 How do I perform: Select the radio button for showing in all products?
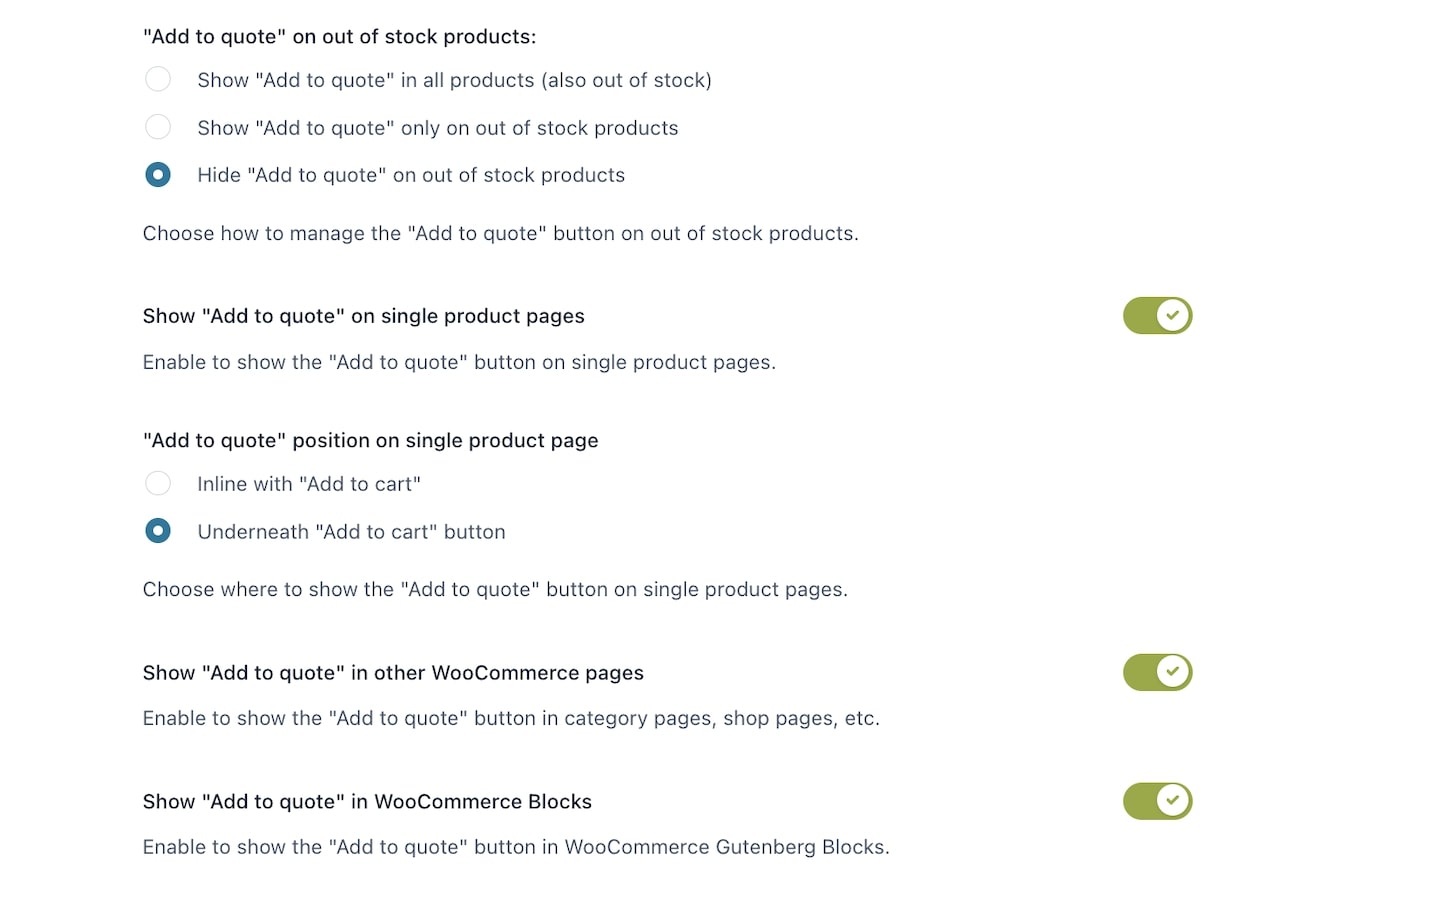pyautogui.click(x=158, y=79)
